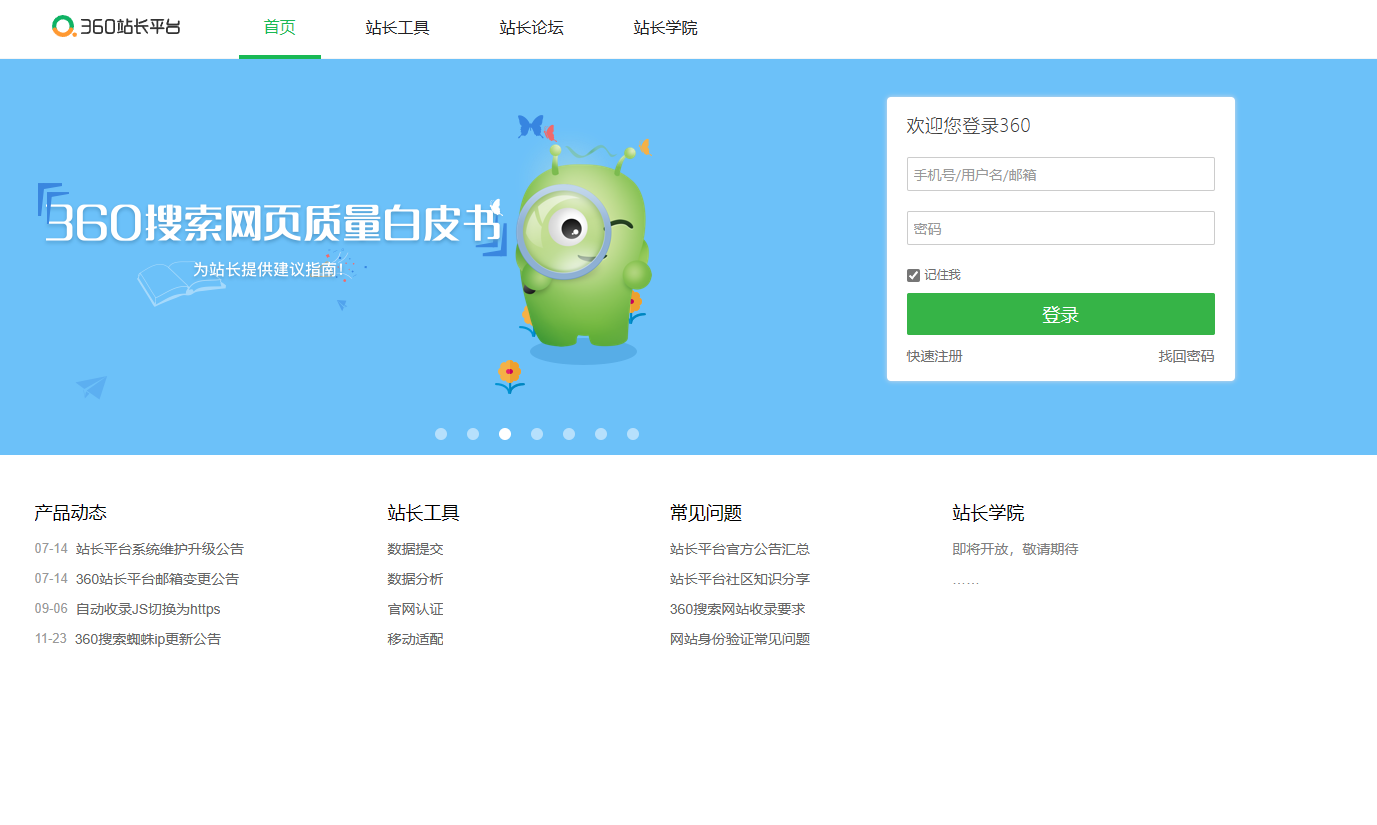This screenshot has height=825, width=1377.
Task: Click the green mascot with magnifying glass
Action: pos(581,255)
